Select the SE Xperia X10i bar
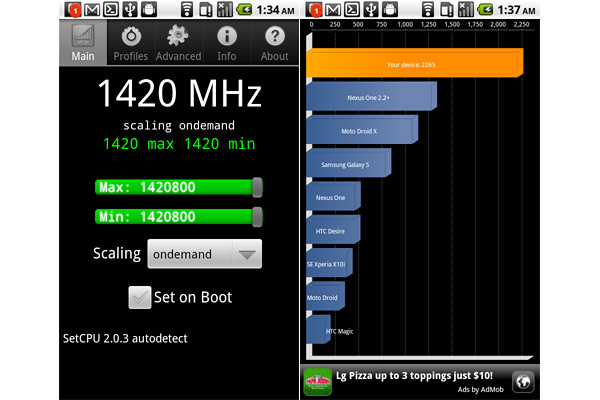The width and height of the screenshot is (600, 400). point(329,263)
